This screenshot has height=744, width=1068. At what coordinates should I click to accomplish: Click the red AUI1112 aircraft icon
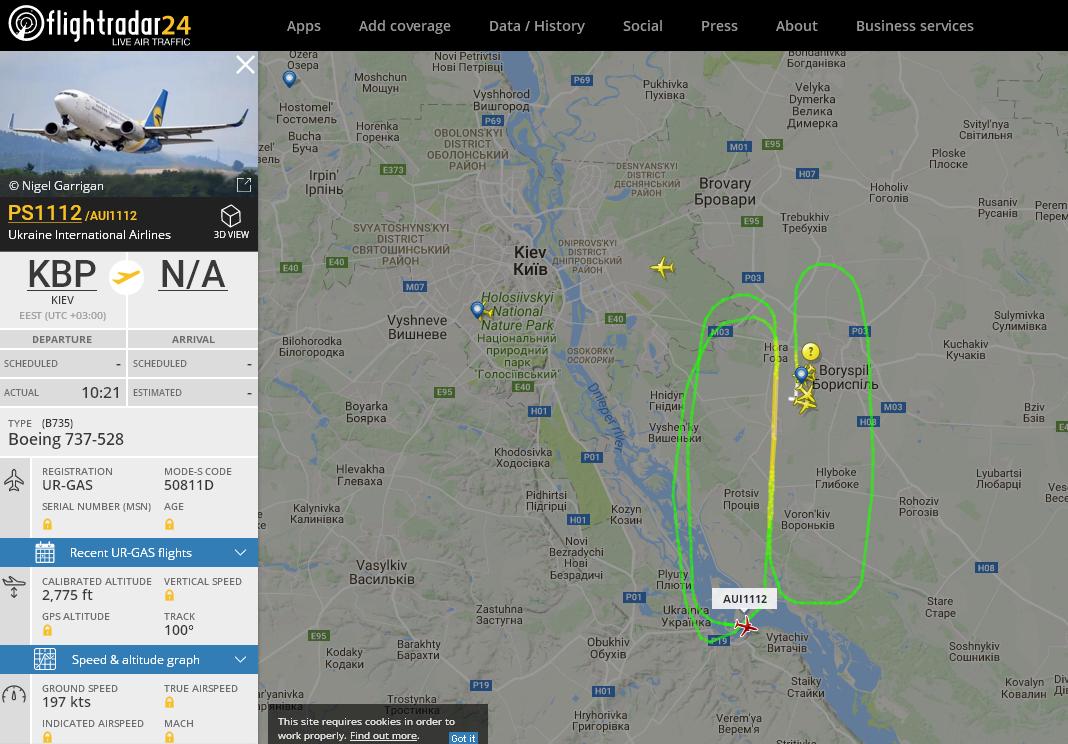coord(746,626)
